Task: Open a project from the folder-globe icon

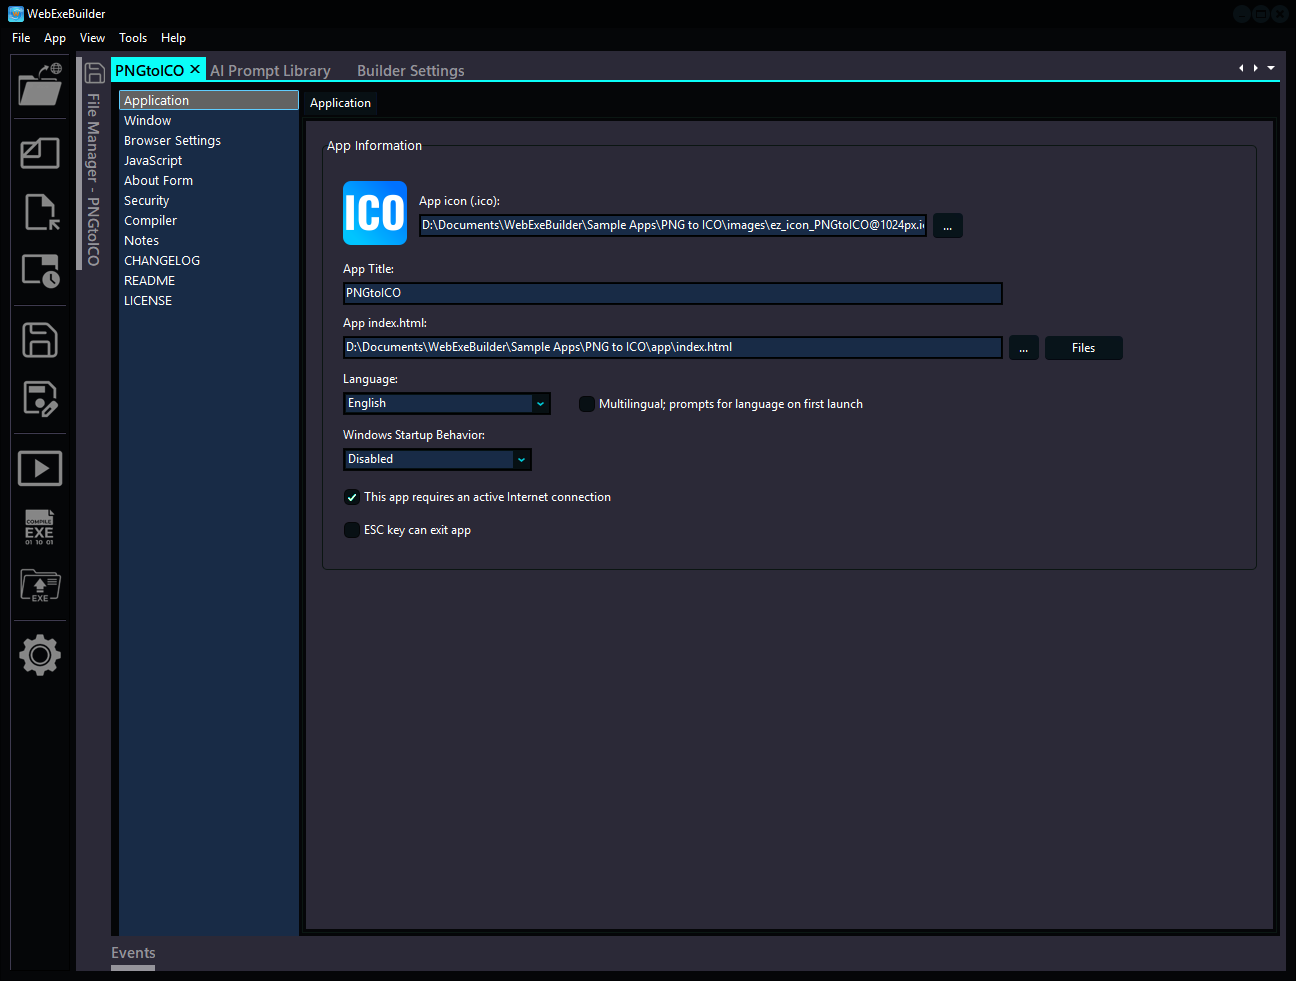Action: point(39,86)
